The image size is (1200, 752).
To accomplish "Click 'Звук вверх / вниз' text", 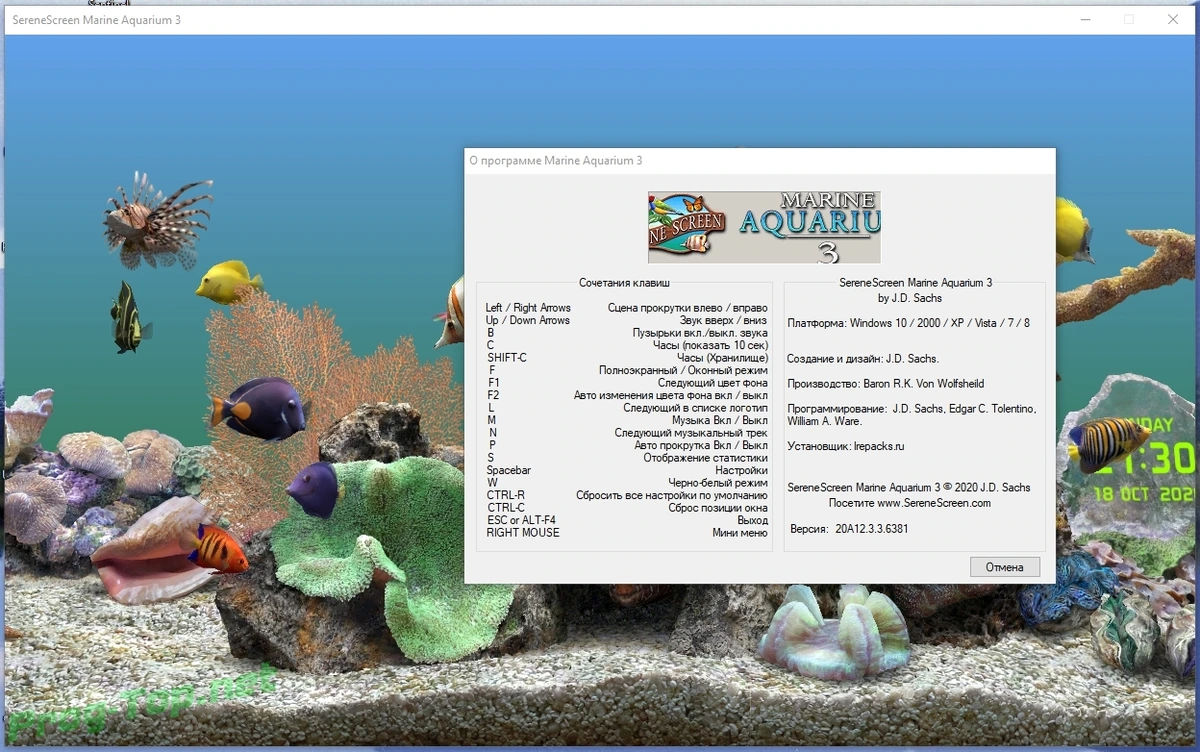I will [x=723, y=320].
